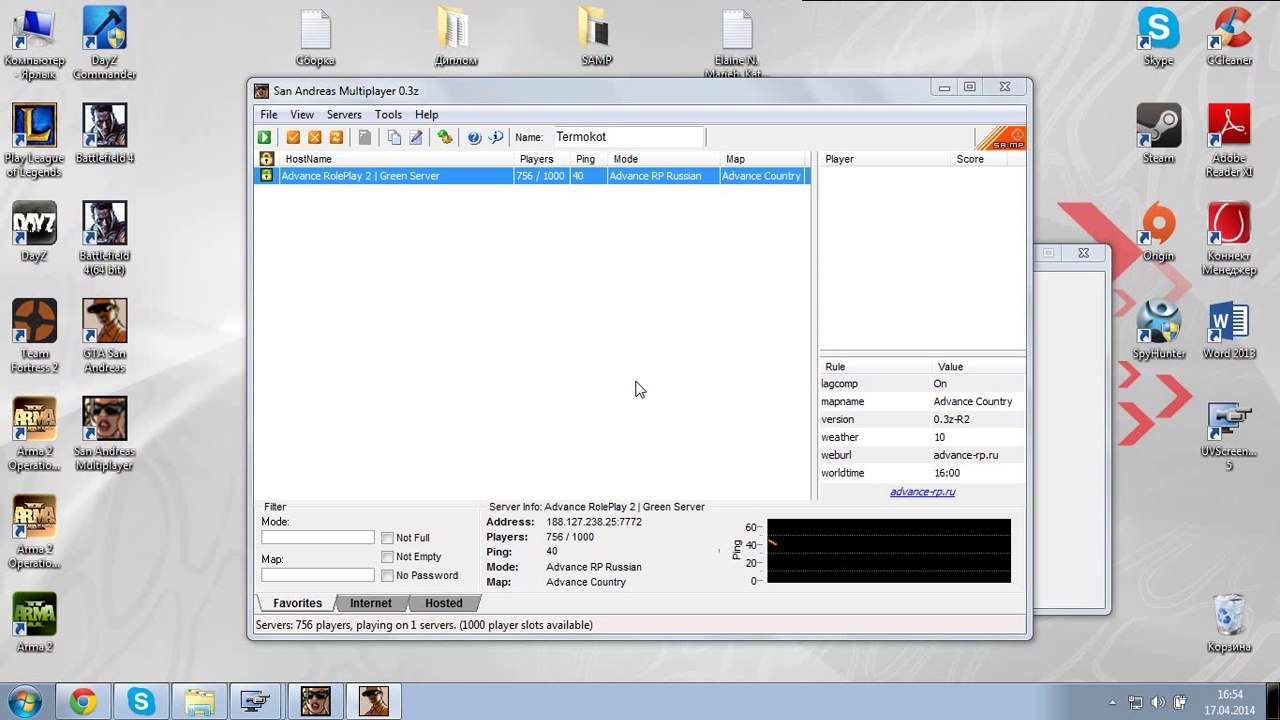1280x720 pixels.
Task: Show hidden tray icons arrow
Action: (1113, 702)
